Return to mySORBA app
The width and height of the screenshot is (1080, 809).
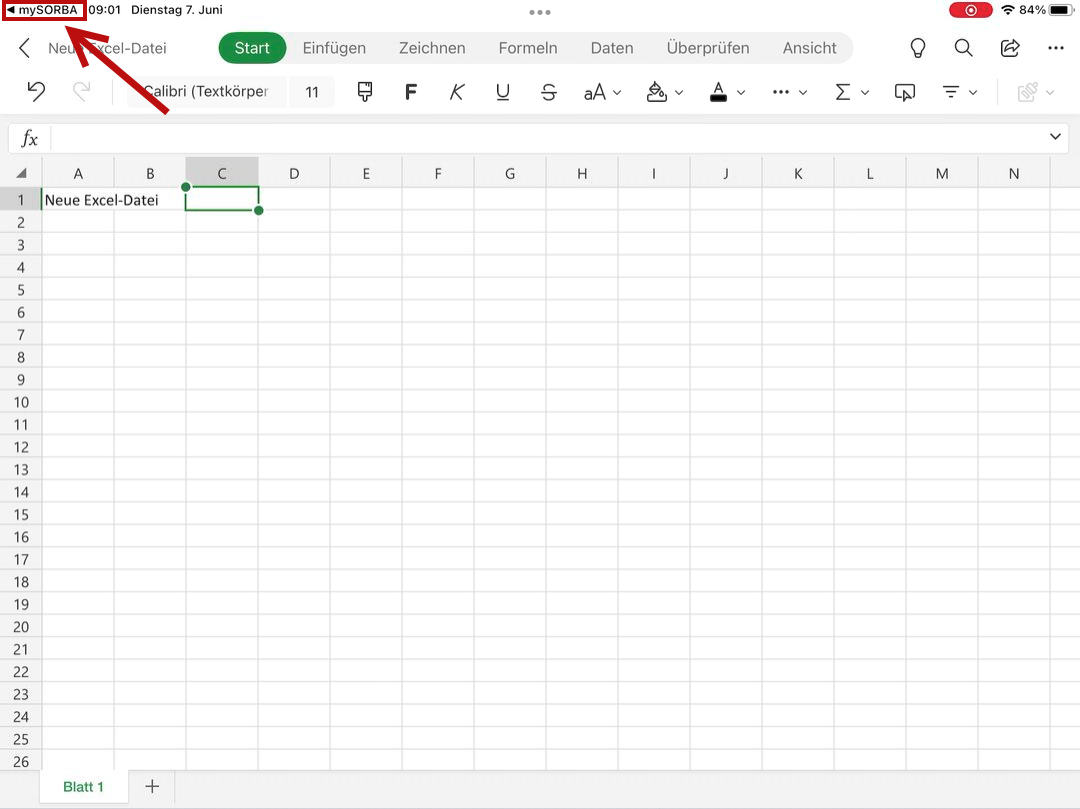(x=43, y=10)
